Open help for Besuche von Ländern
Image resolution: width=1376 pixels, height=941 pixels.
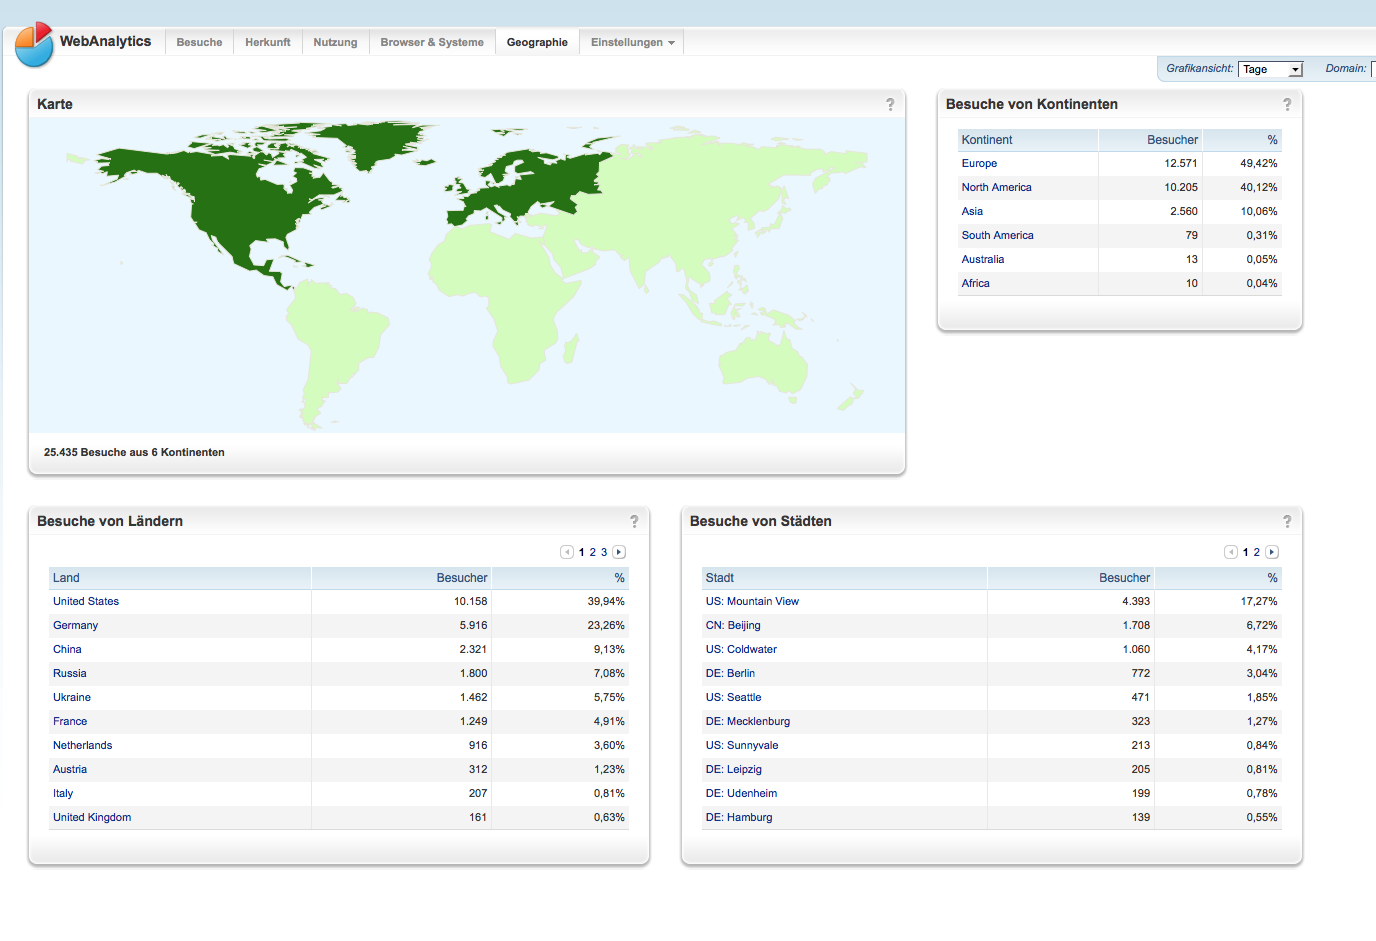pos(634,522)
